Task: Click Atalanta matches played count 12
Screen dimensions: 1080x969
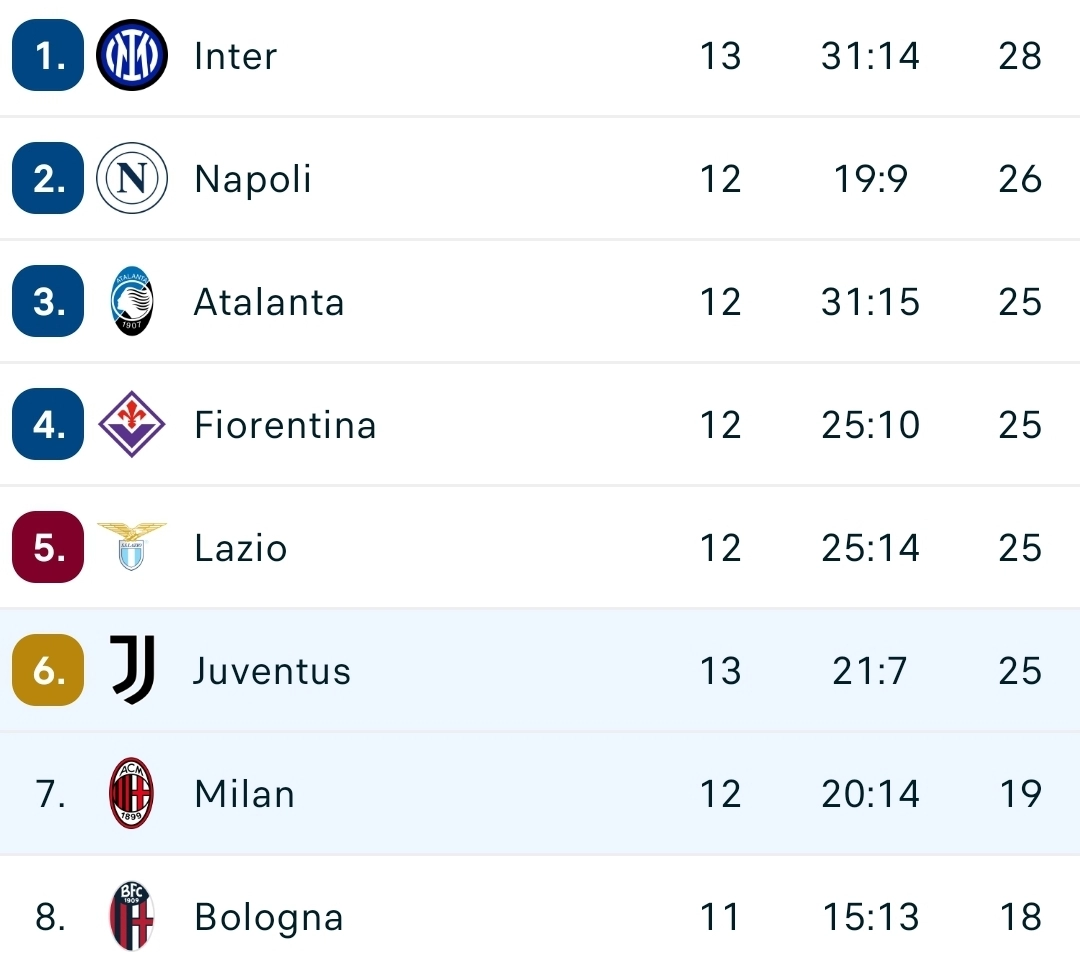Action: [x=721, y=302]
